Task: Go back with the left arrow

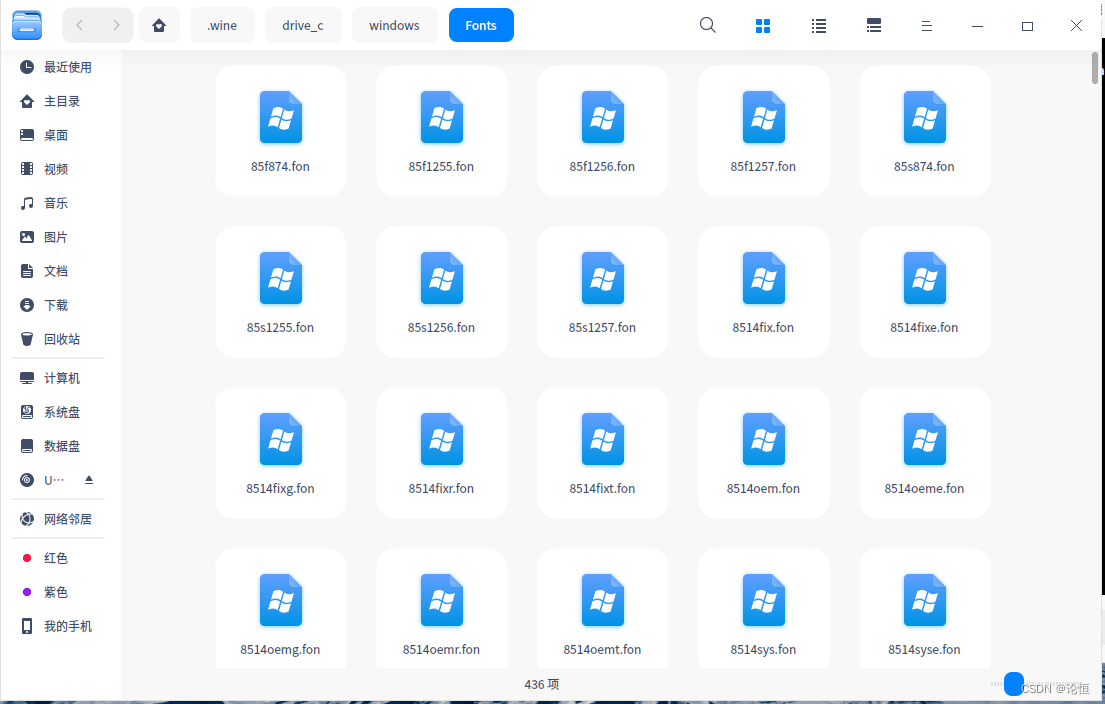Action: [x=80, y=25]
